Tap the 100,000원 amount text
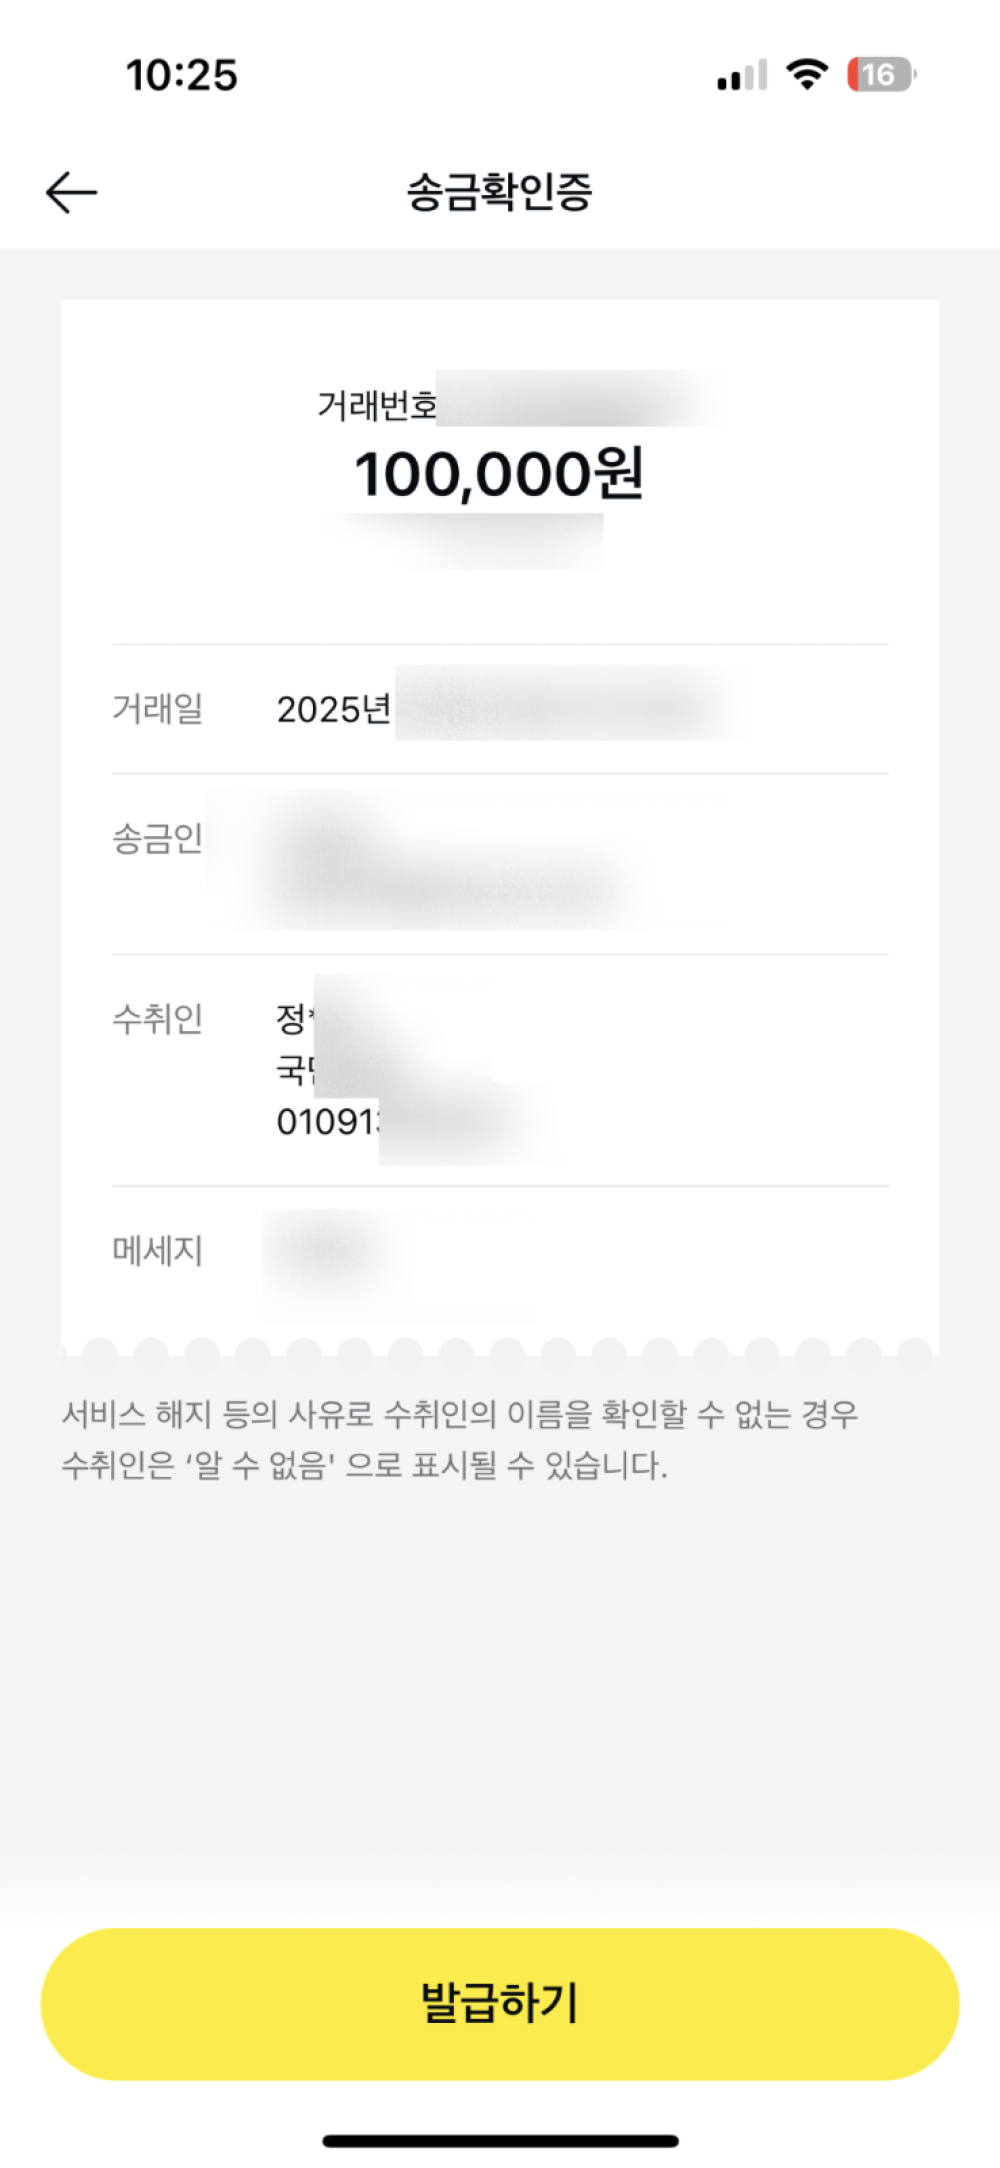This screenshot has height=2168, width=1000. (499, 474)
